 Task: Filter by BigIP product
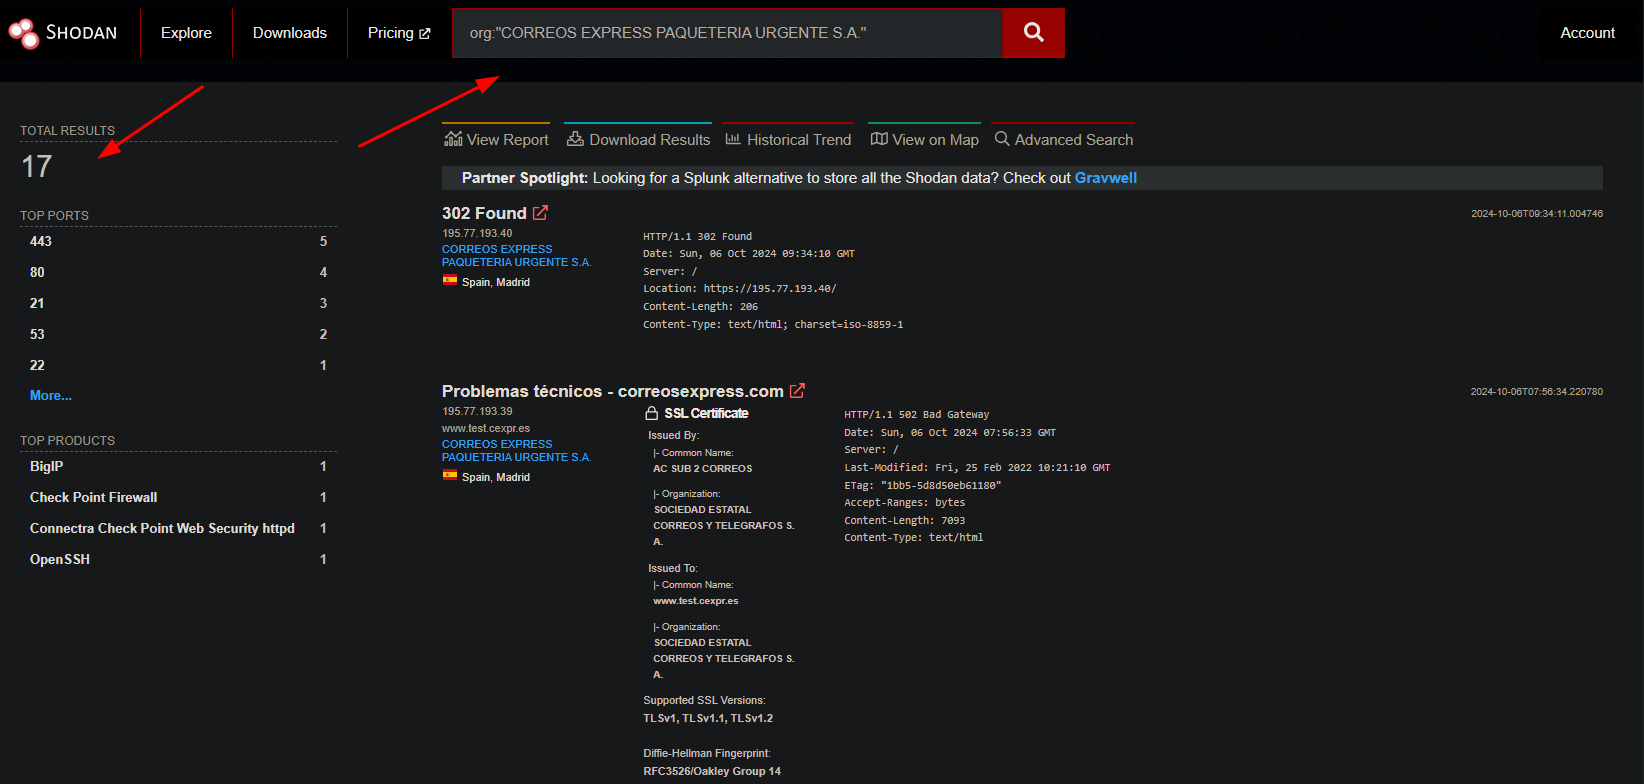(x=178, y=466)
